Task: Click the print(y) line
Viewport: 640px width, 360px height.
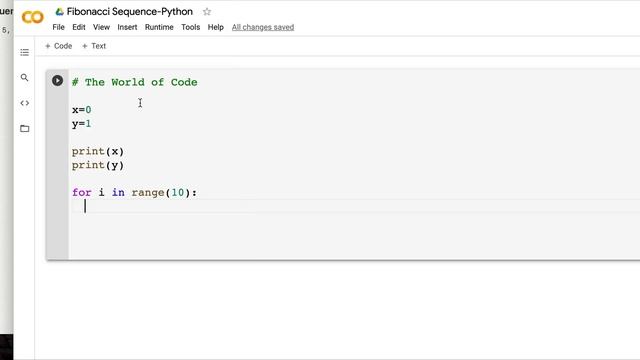Action: tap(98, 165)
